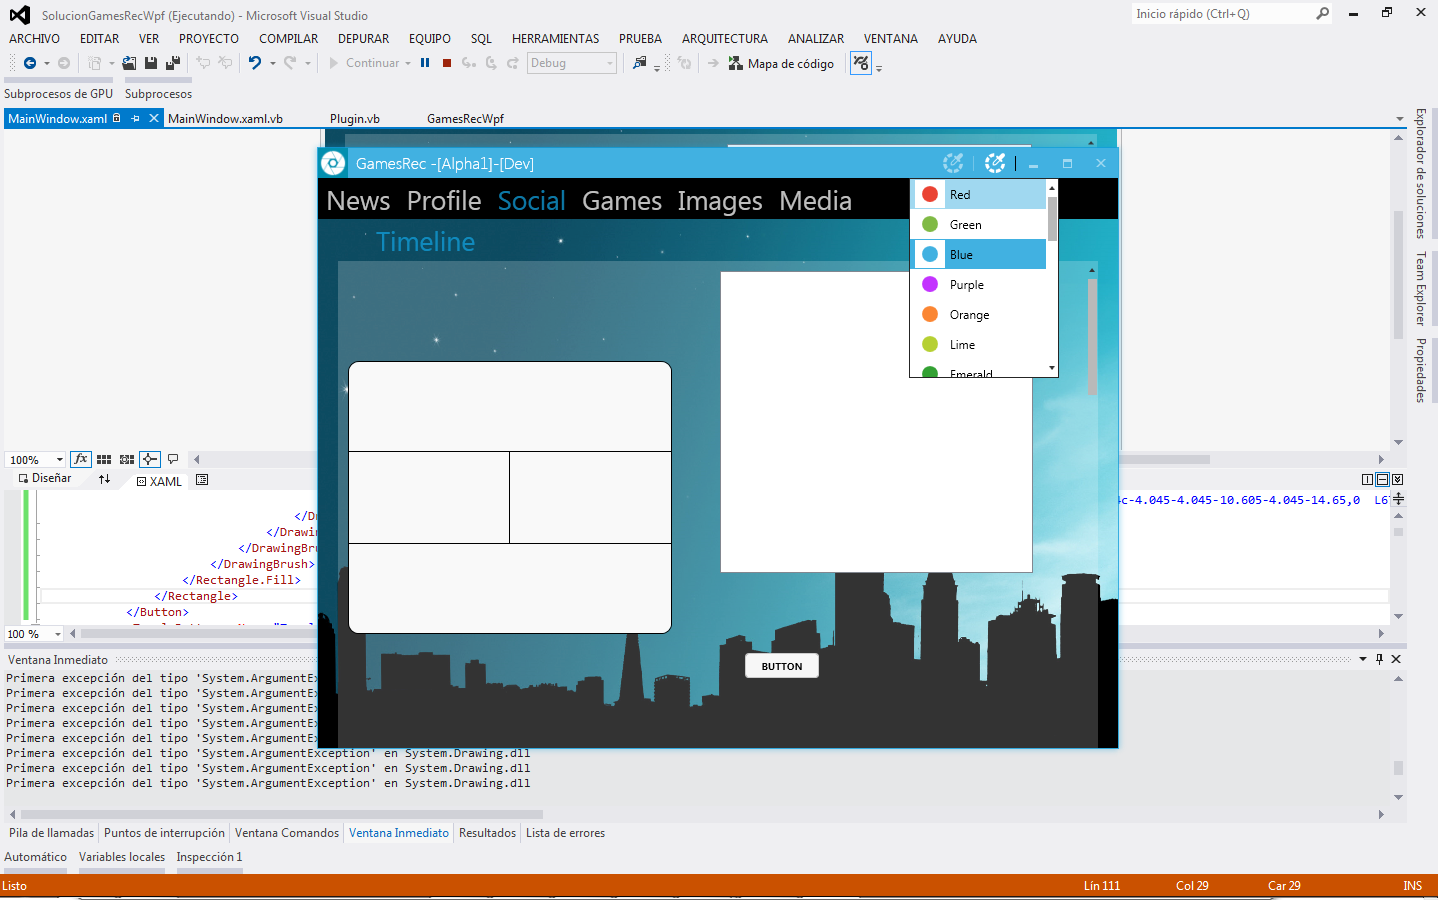Switch to Variables locales tab

point(122,857)
